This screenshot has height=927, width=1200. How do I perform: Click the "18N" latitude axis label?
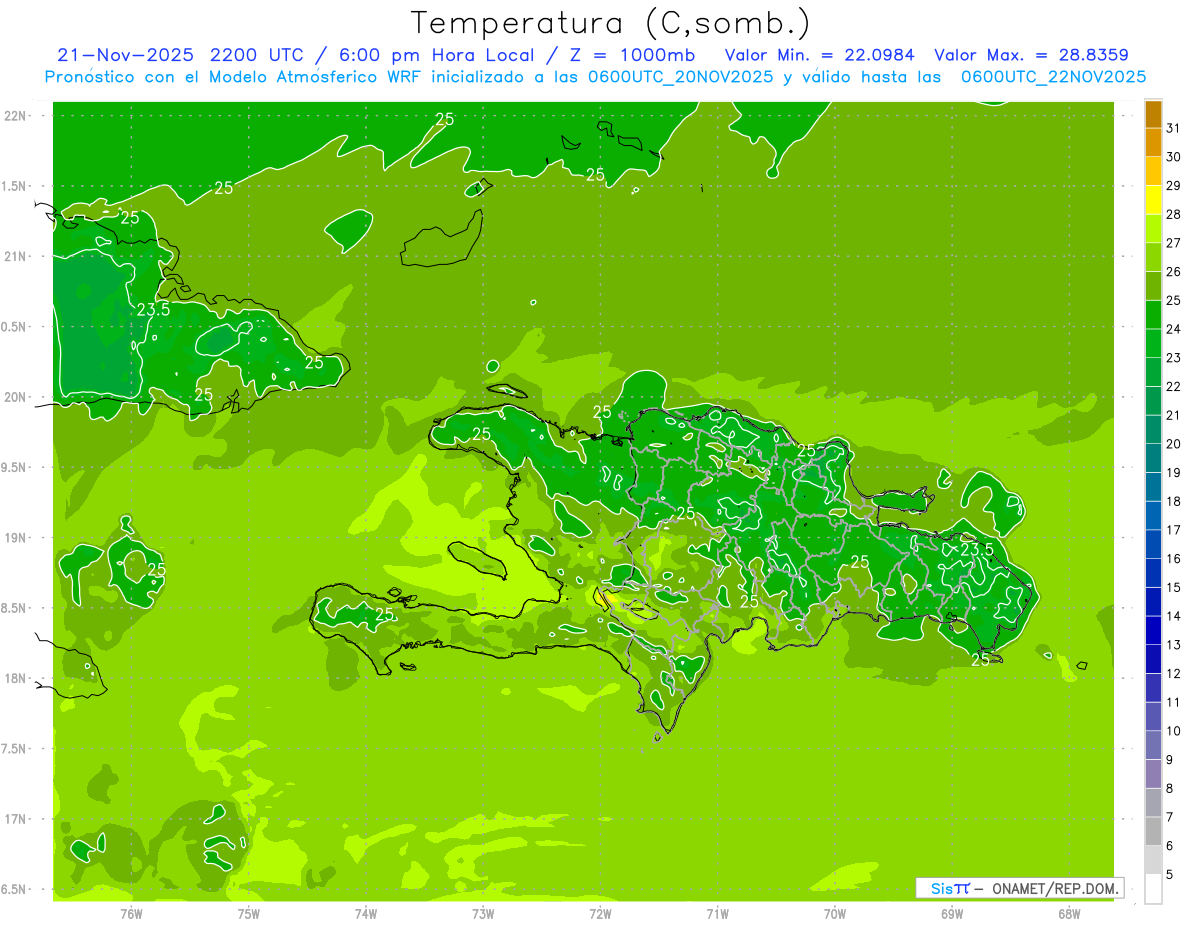click(x=15, y=678)
